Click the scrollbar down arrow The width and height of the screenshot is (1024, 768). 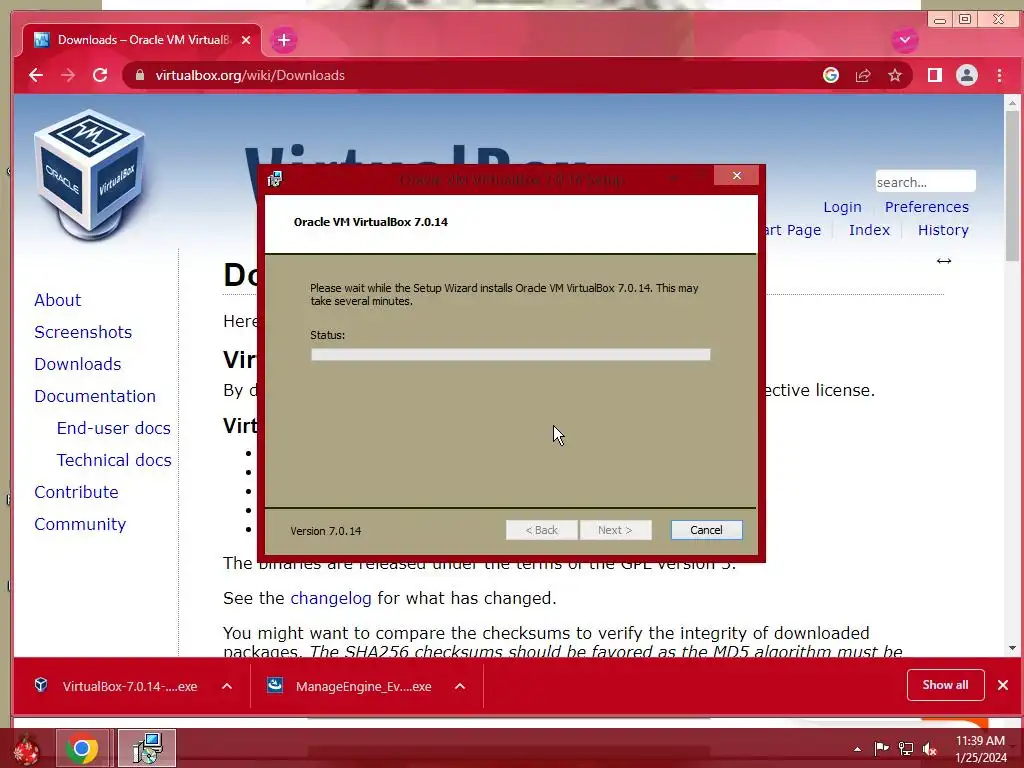[1012, 648]
